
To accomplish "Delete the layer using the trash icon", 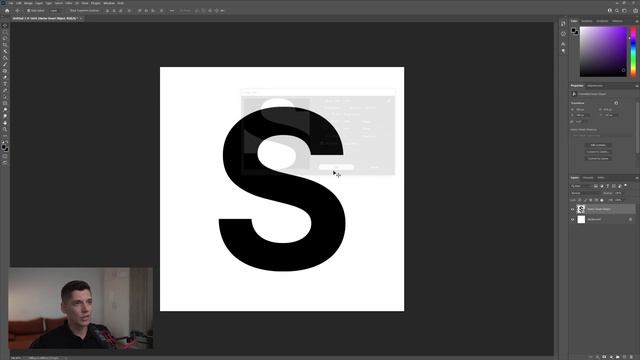I will (x=631, y=357).
